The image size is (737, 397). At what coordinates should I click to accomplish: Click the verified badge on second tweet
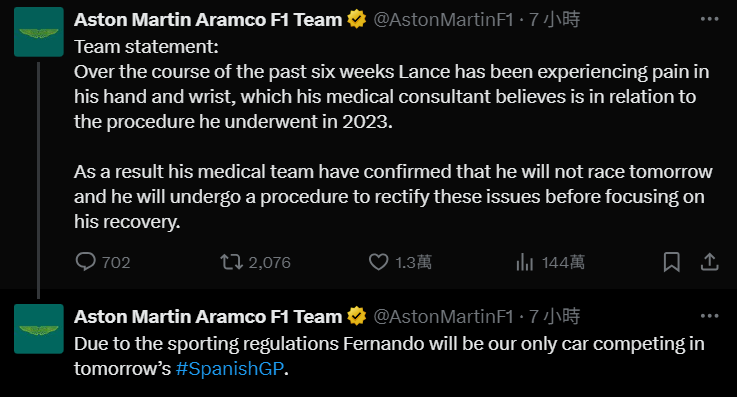click(x=357, y=316)
